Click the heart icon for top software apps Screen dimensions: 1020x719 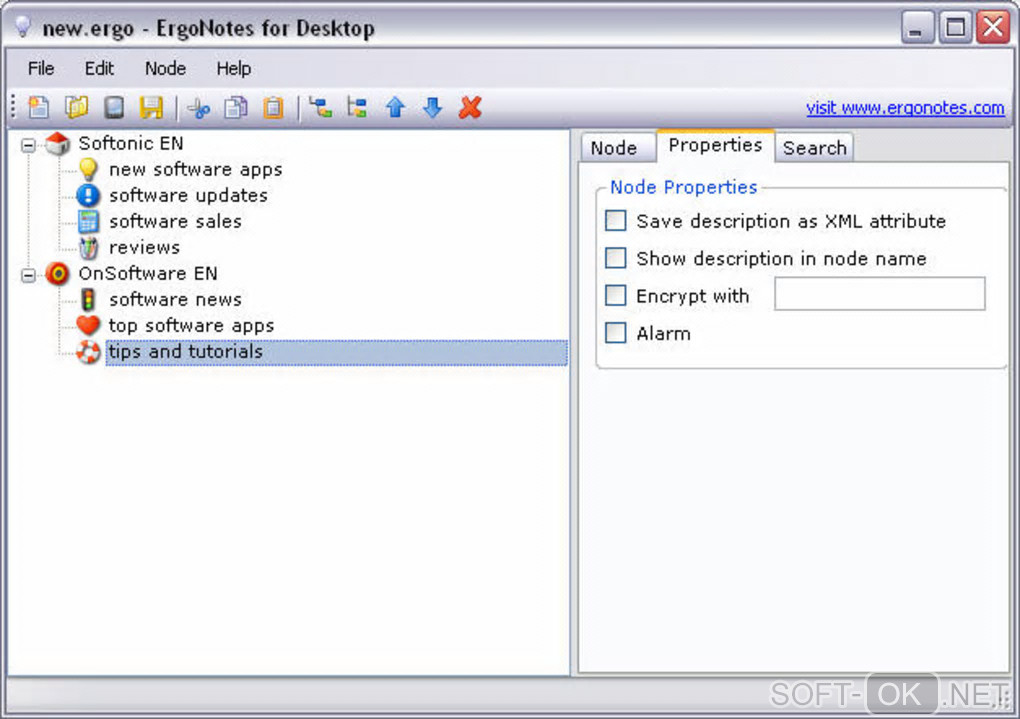tap(88, 325)
